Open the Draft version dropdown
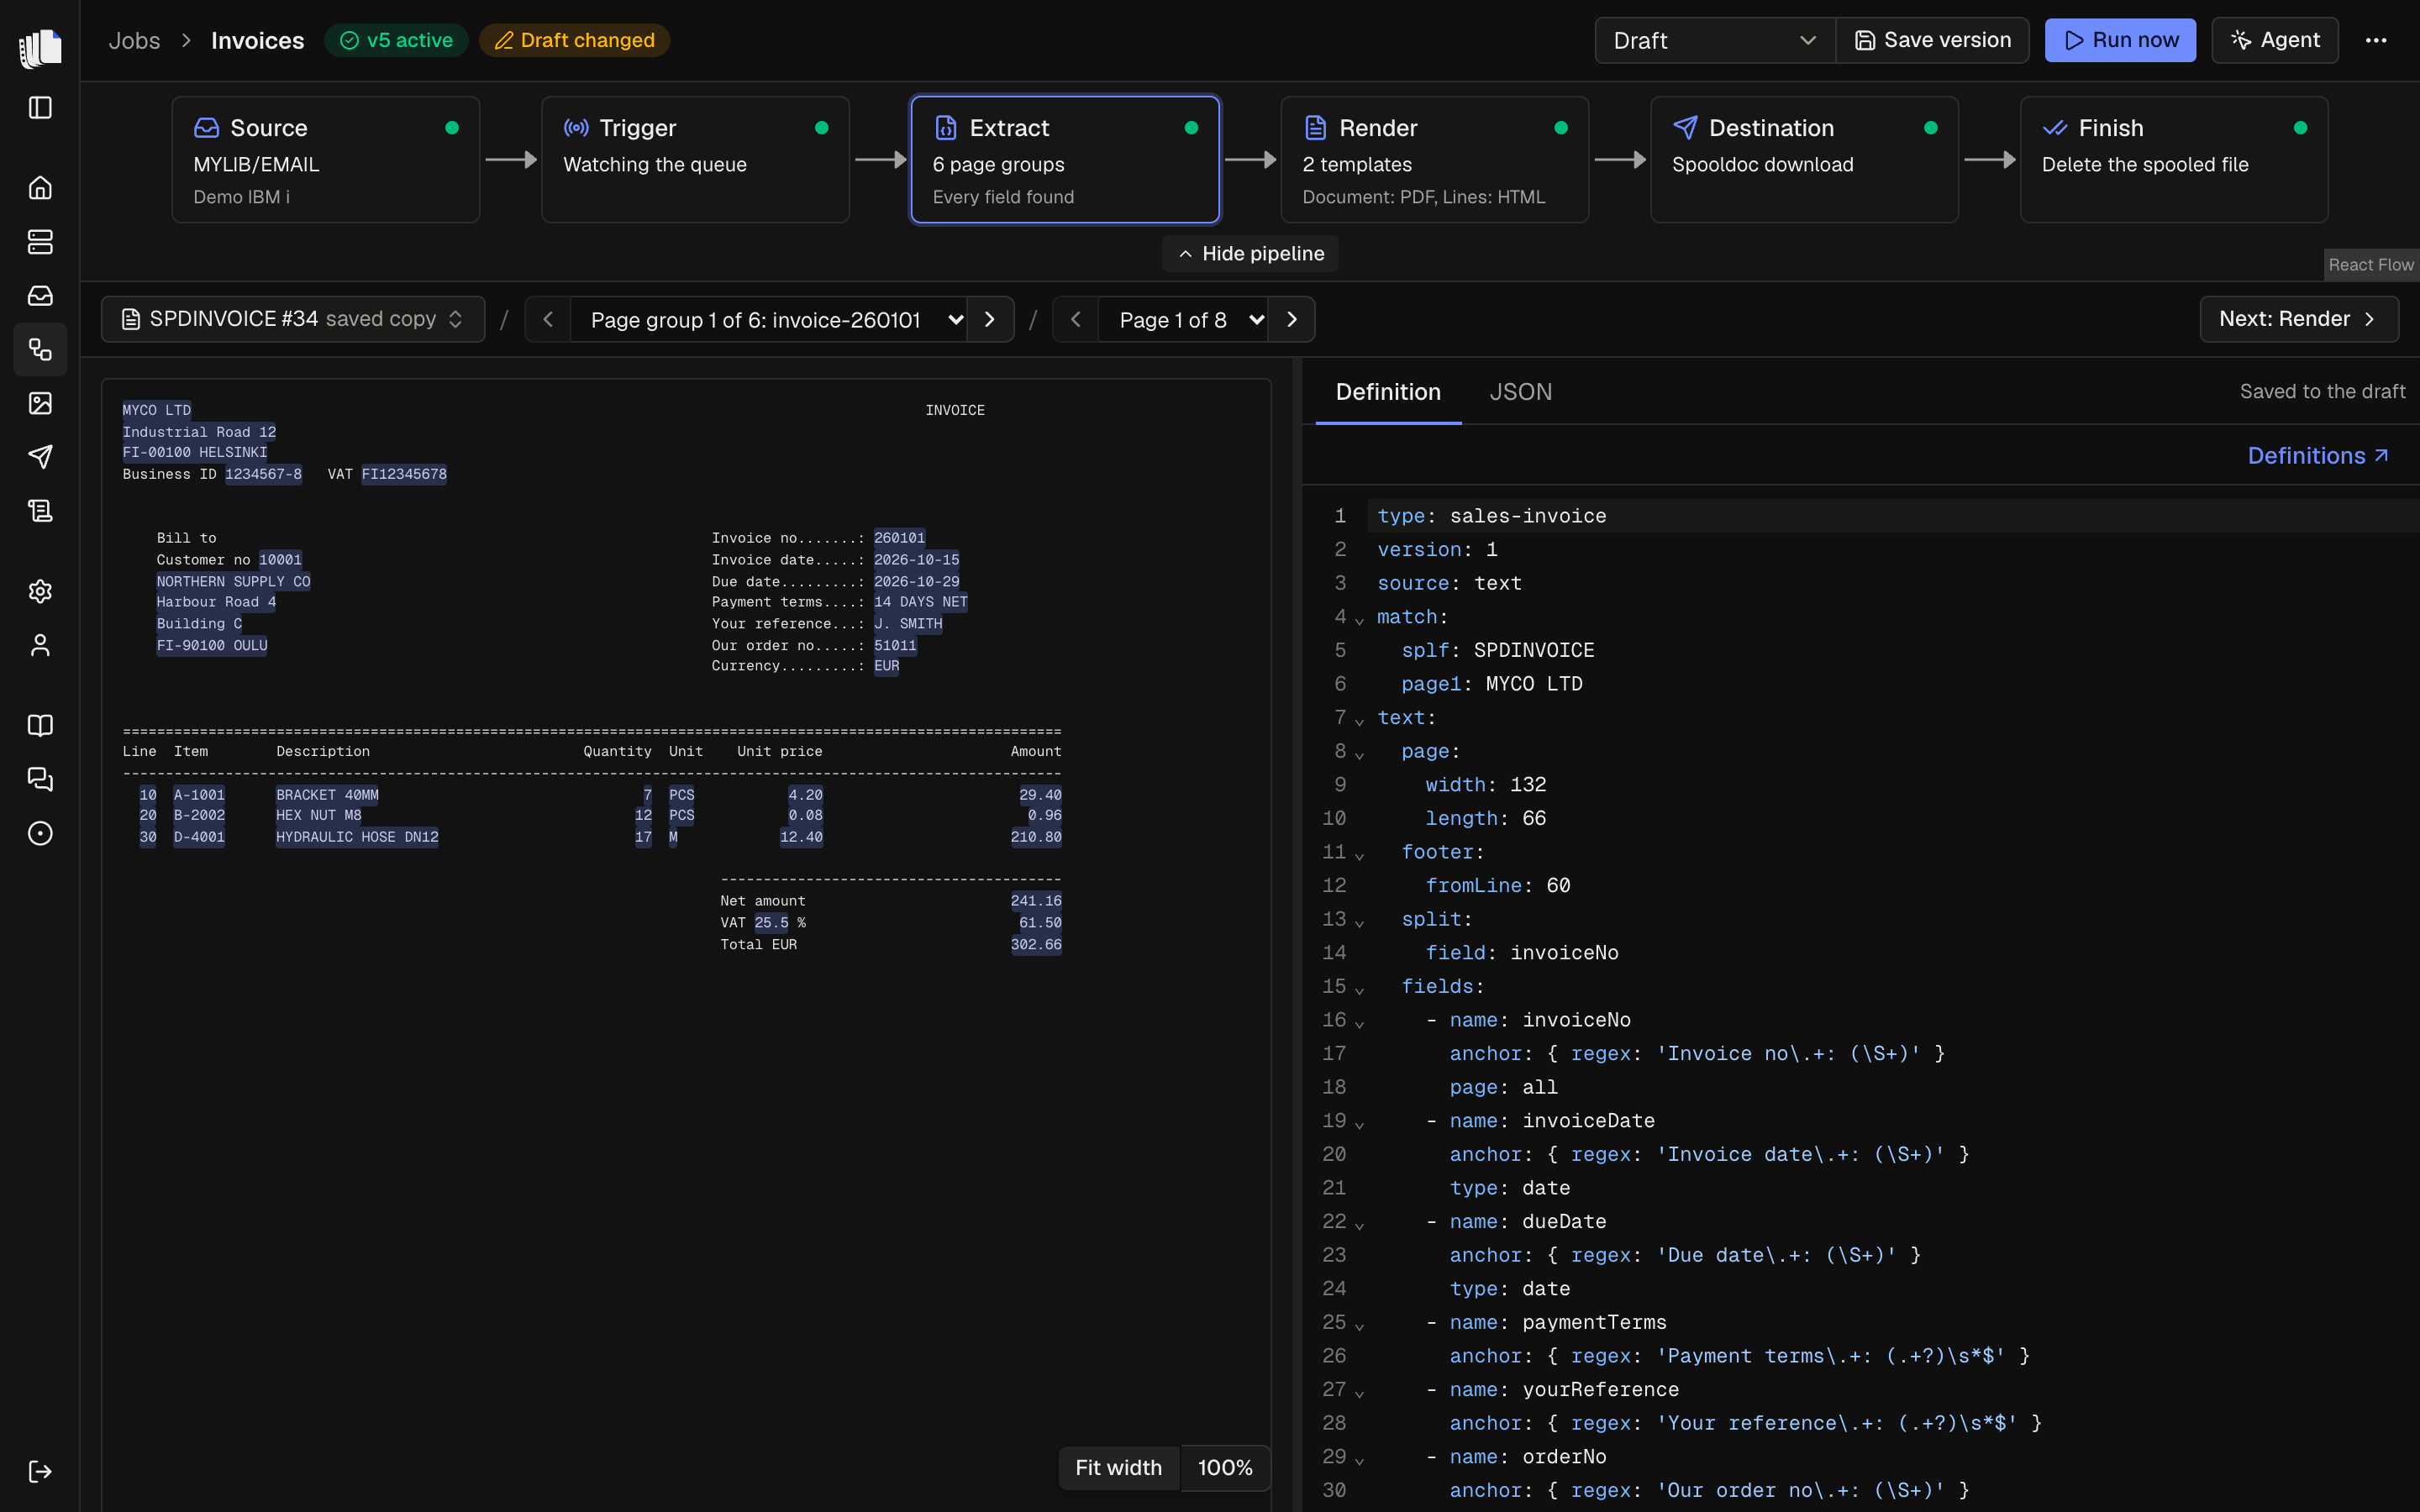Image resolution: width=2420 pixels, height=1512 pixels. 1714,40
